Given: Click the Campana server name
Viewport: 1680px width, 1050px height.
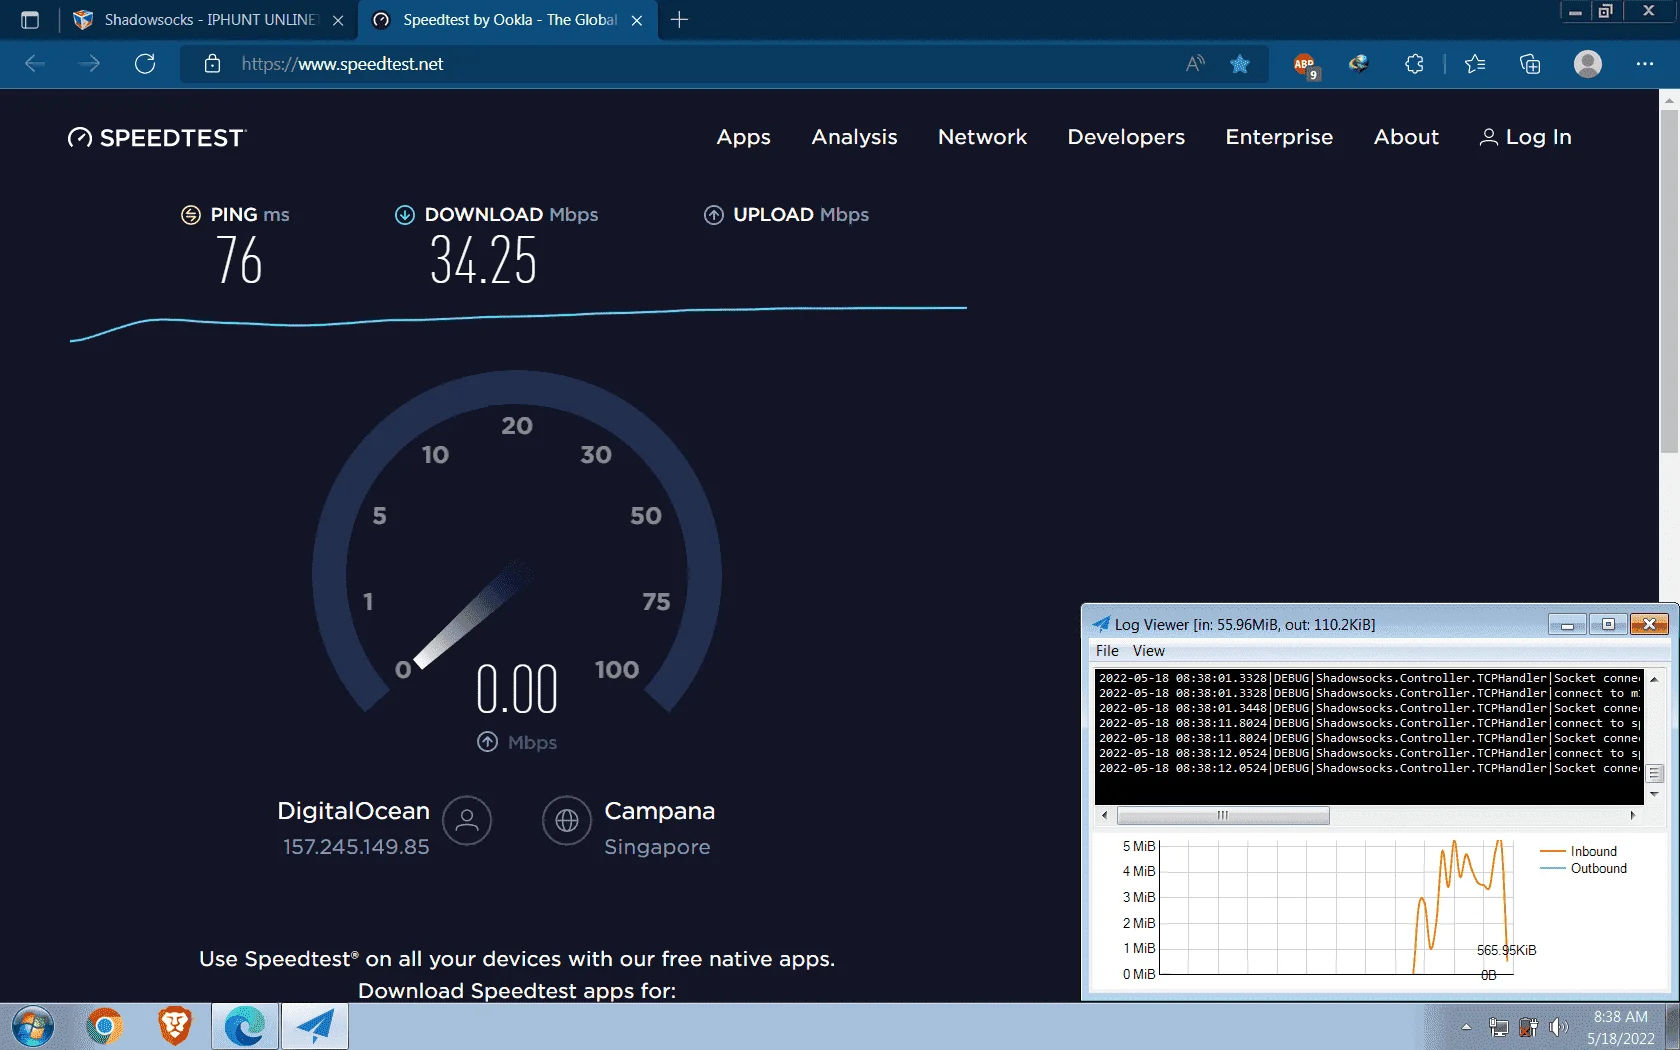Looking at the screenshot, I should pyautogui.click(x=660, y=811).
